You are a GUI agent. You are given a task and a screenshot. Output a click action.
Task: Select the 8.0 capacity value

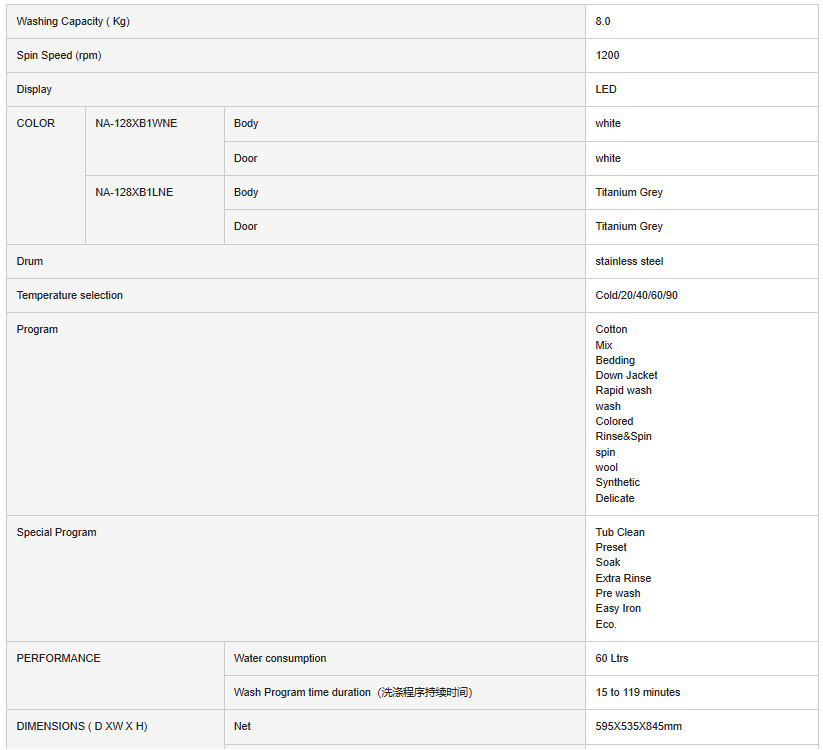tap(603, 21)
